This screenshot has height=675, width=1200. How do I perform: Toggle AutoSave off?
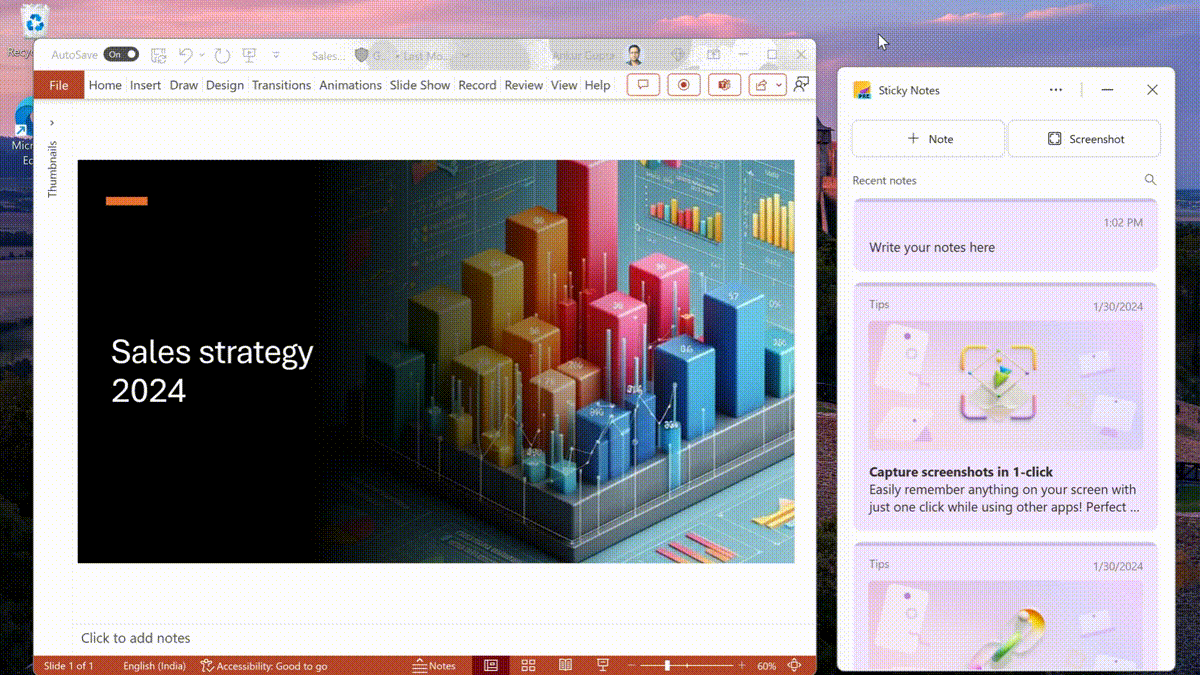(121, 54)
